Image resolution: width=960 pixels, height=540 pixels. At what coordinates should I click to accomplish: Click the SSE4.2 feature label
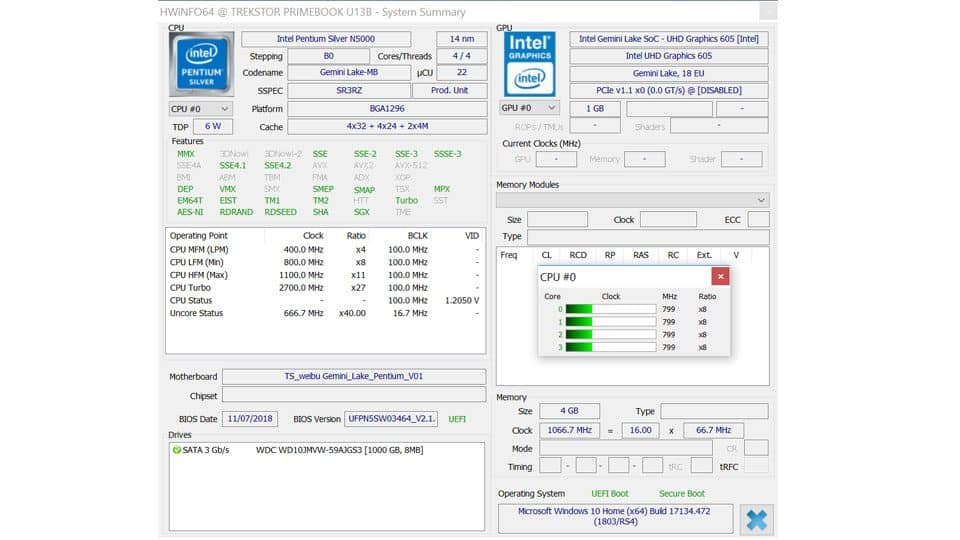coord(277,166)
